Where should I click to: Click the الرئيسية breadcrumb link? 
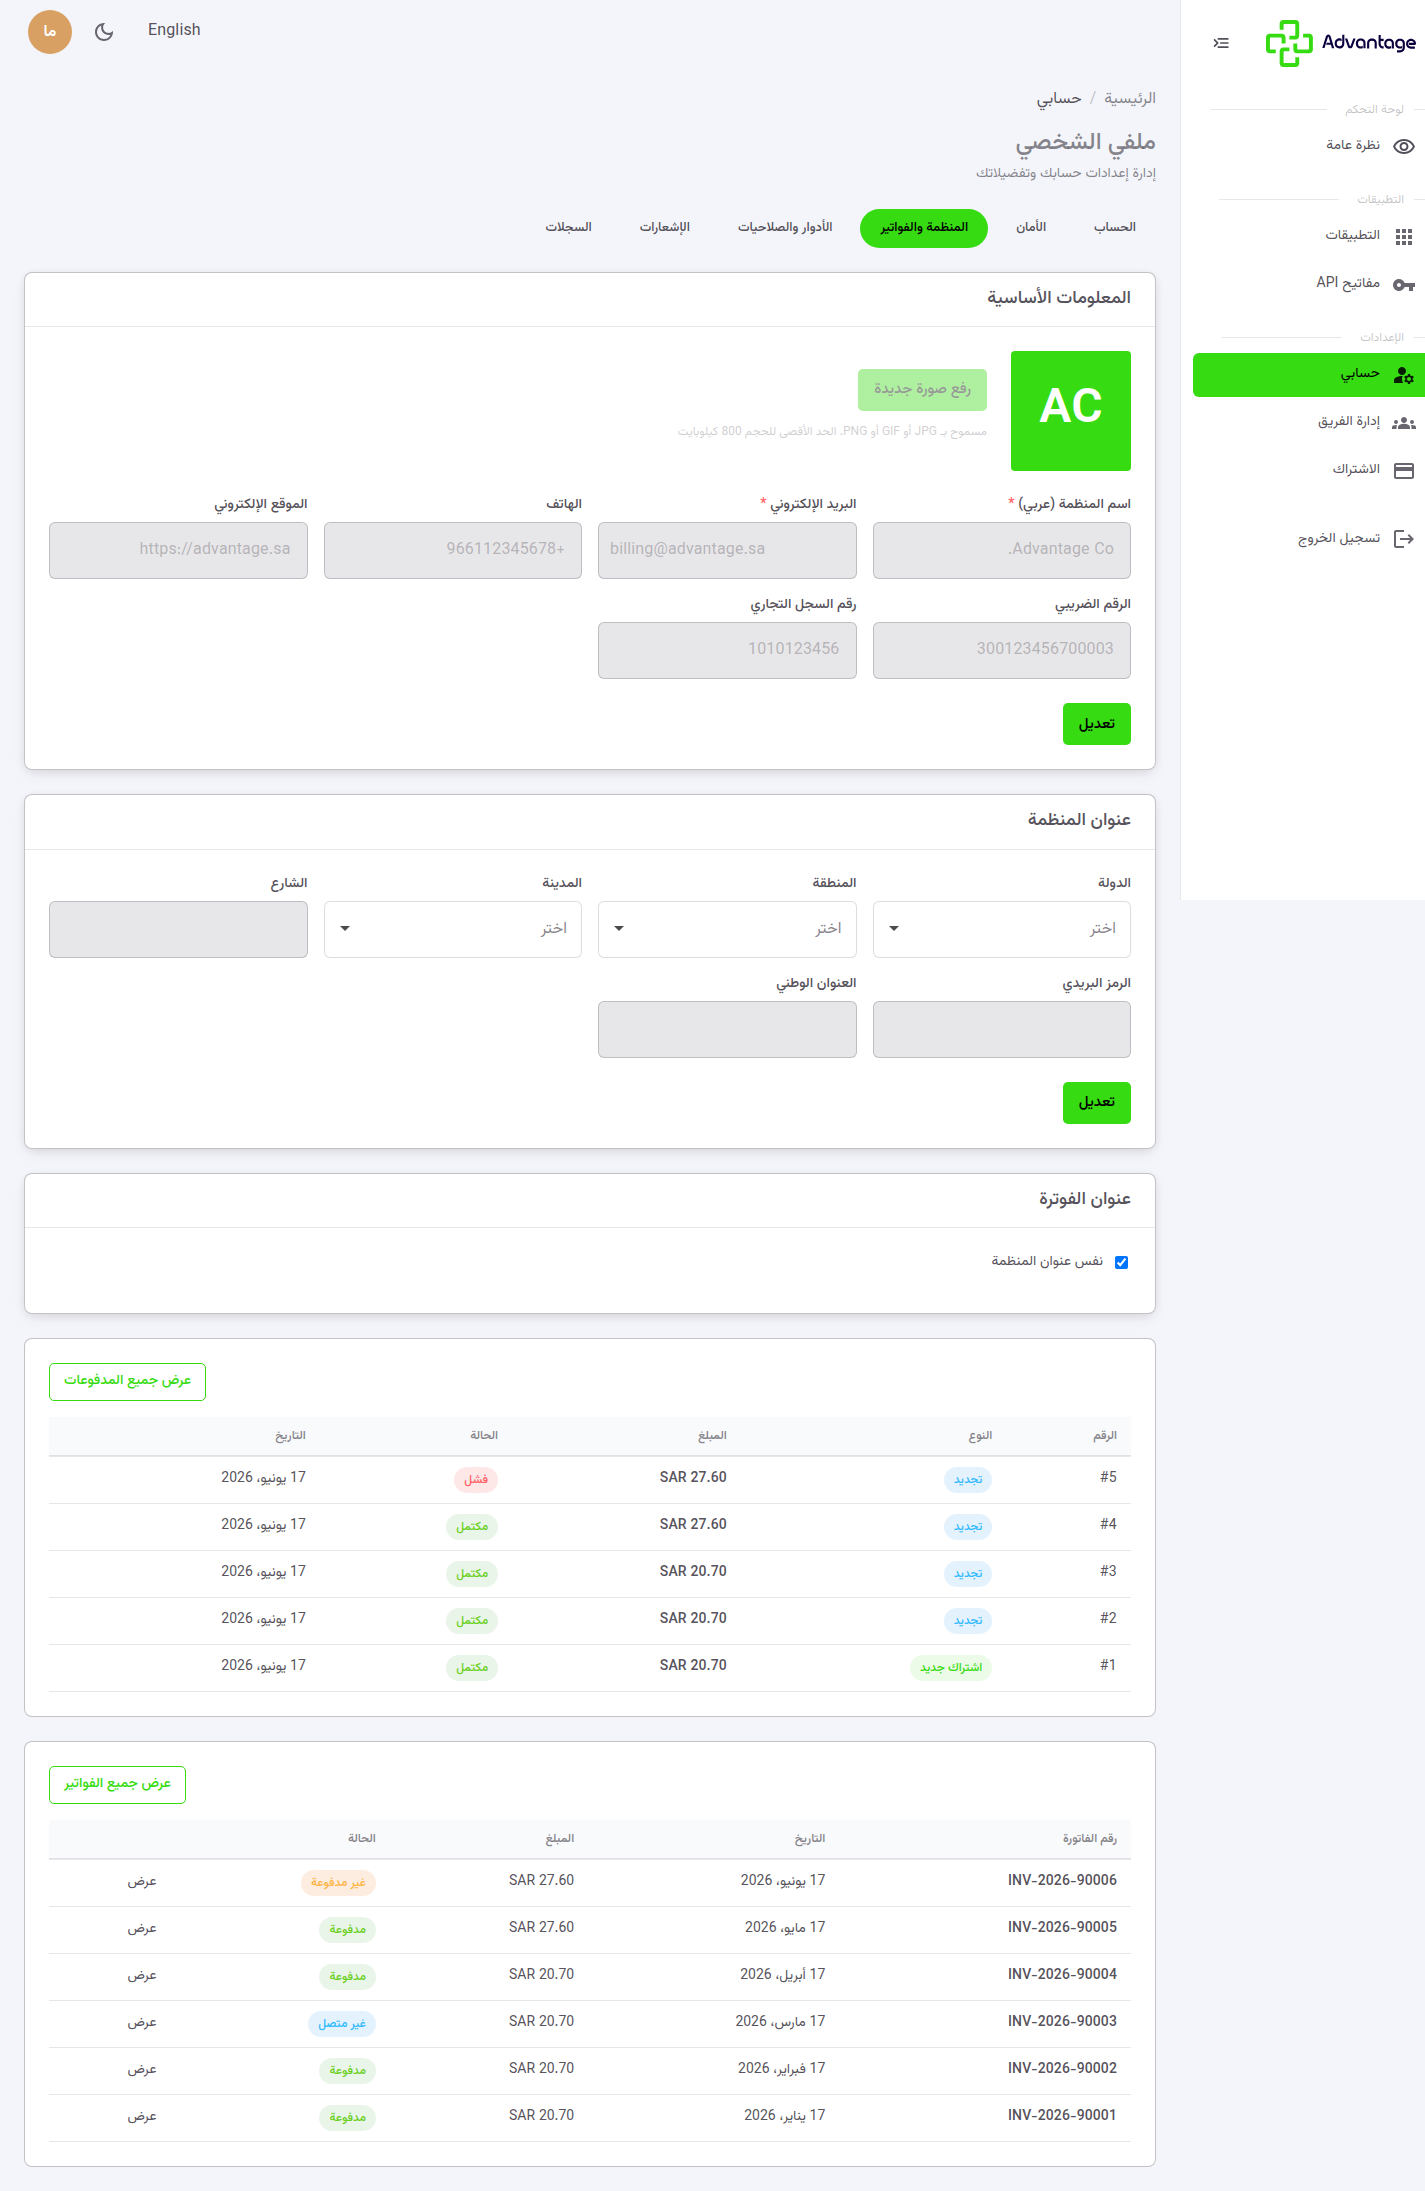pyautogui.click(x=1130, y=98)
